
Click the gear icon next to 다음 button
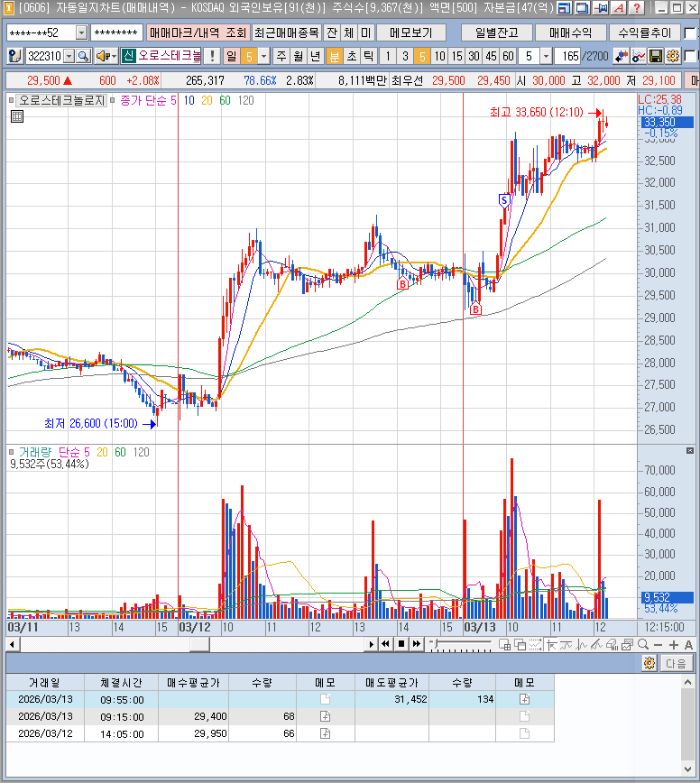pyautogui.click(x=649, y=663)
